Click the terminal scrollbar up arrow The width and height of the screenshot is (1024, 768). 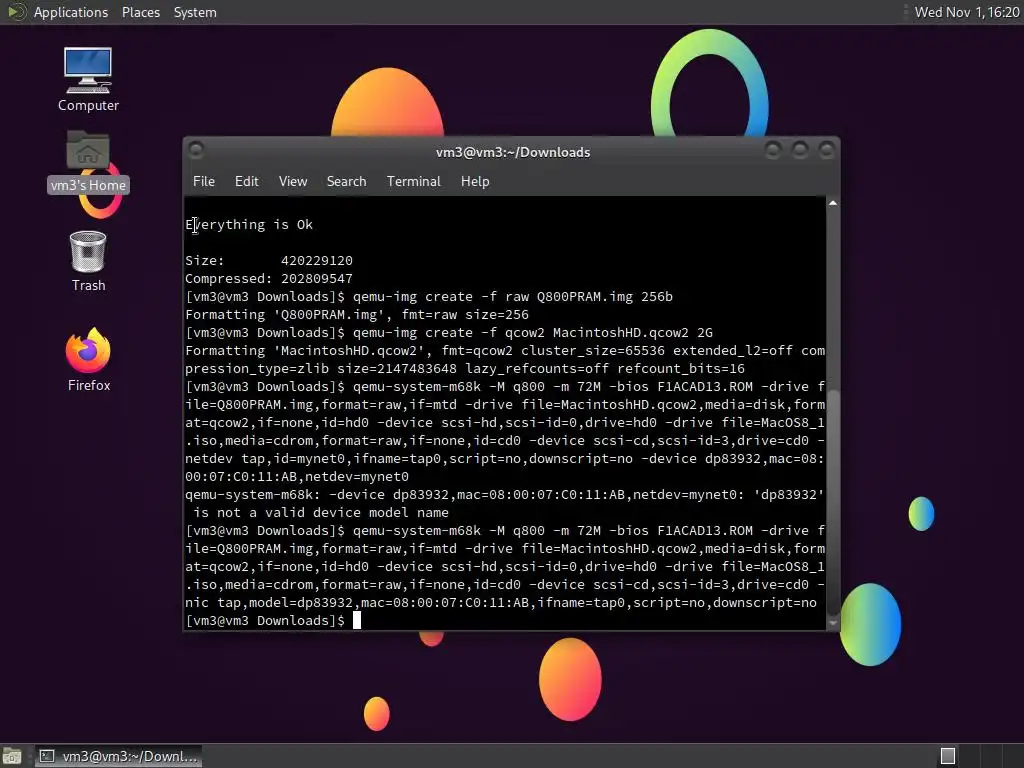[x=833, y=203]
